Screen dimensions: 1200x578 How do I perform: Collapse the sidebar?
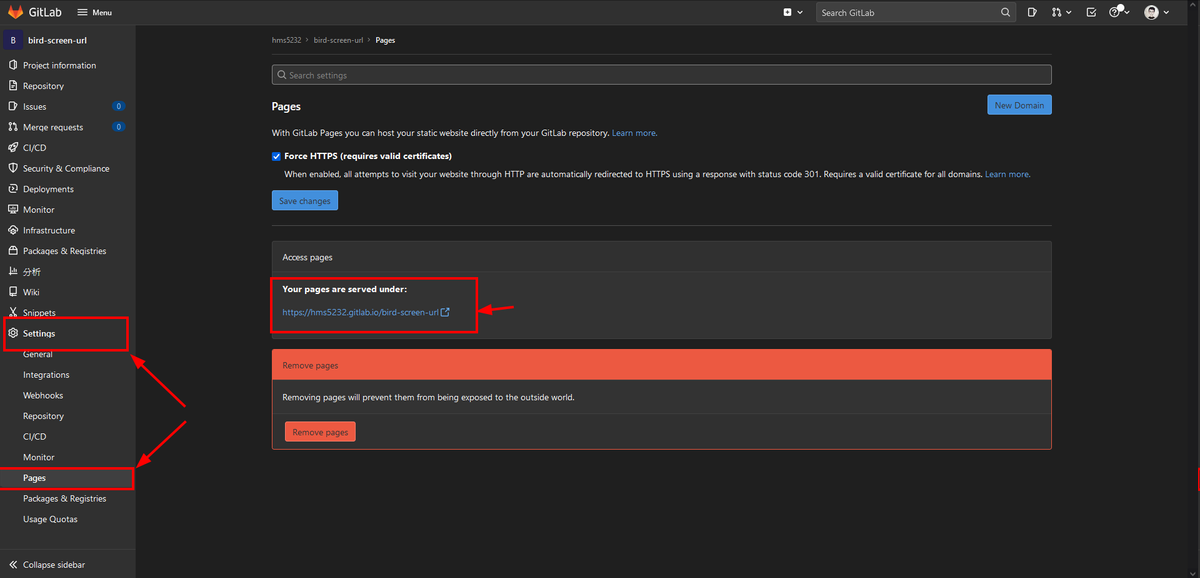click(54, 565)
